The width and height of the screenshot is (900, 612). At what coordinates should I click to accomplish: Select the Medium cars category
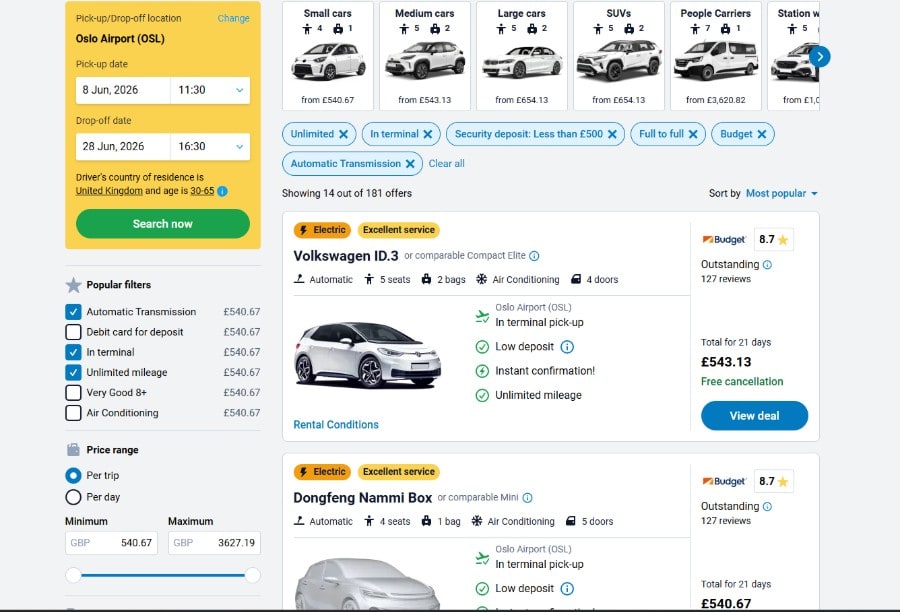pos(425,56)
